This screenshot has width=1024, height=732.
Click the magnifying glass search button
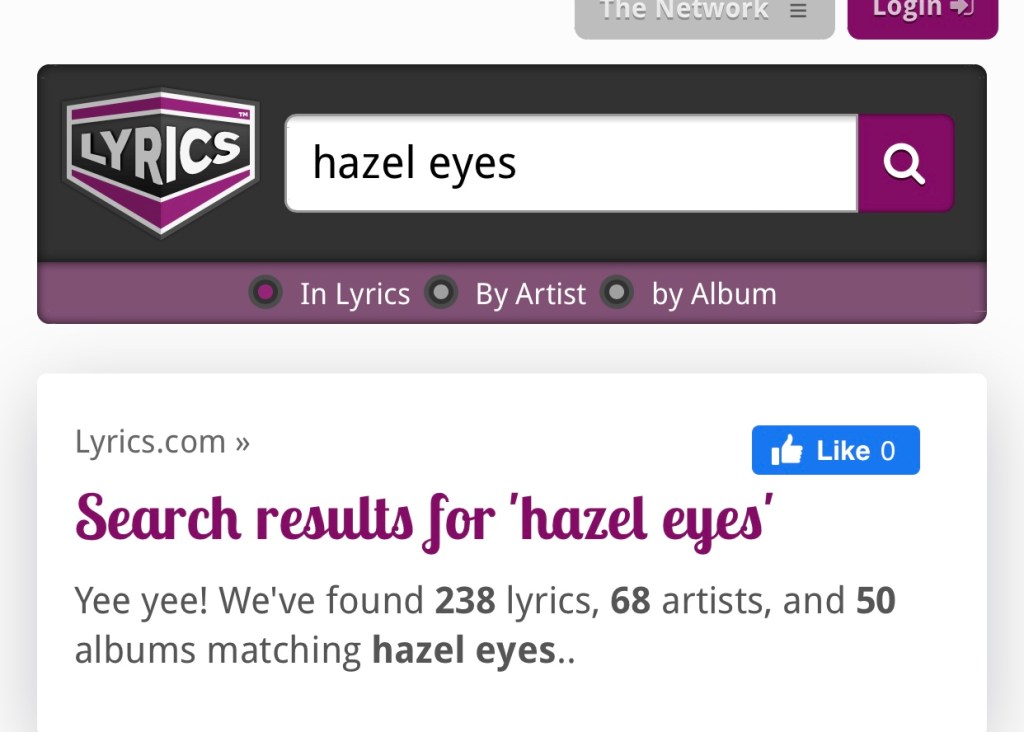905,163
